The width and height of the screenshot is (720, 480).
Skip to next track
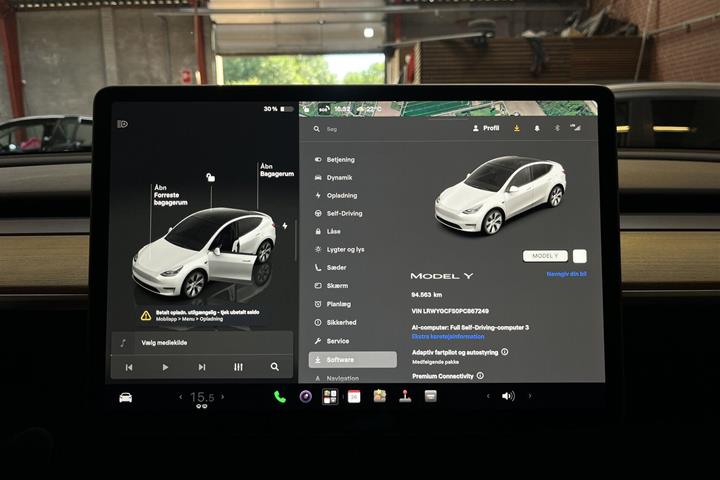202,367
